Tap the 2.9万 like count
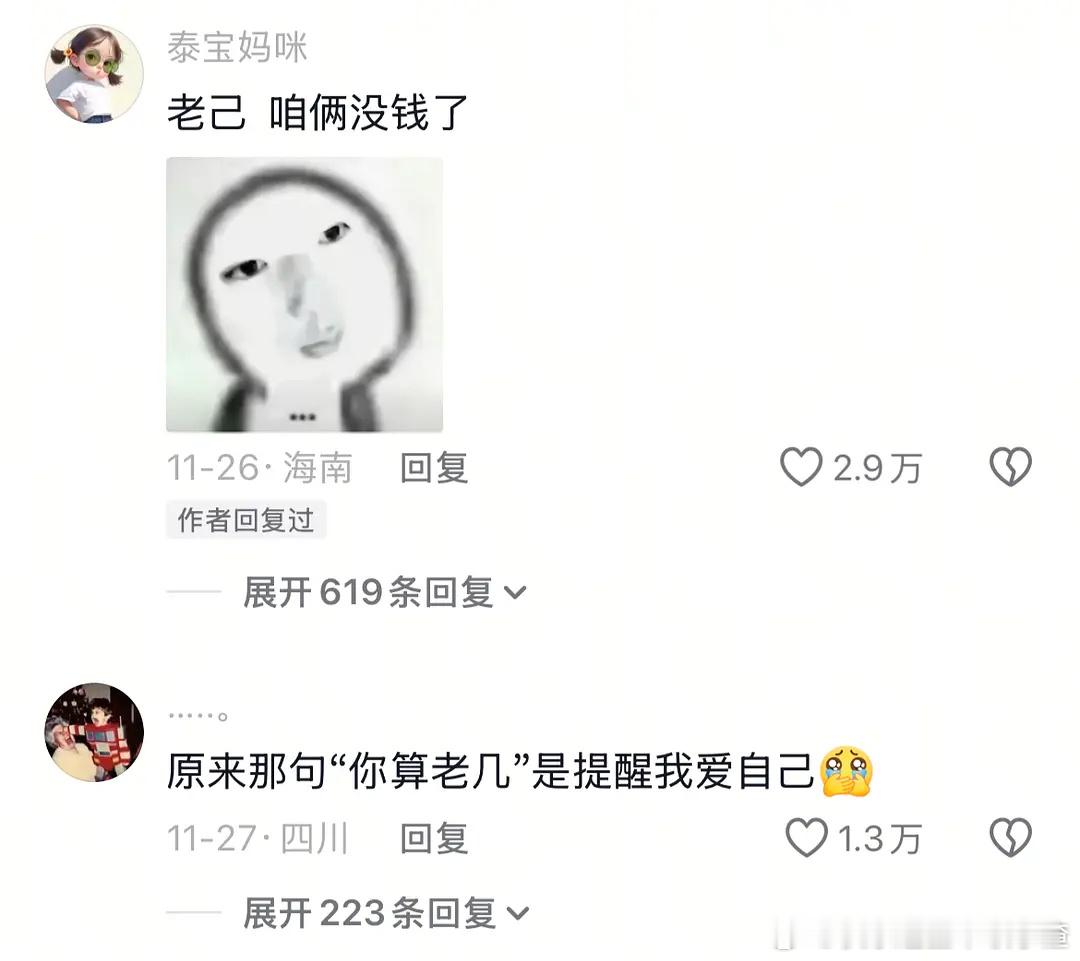Image resolution: width=1080 pixels, height=961 pixels. coord(877,468)
